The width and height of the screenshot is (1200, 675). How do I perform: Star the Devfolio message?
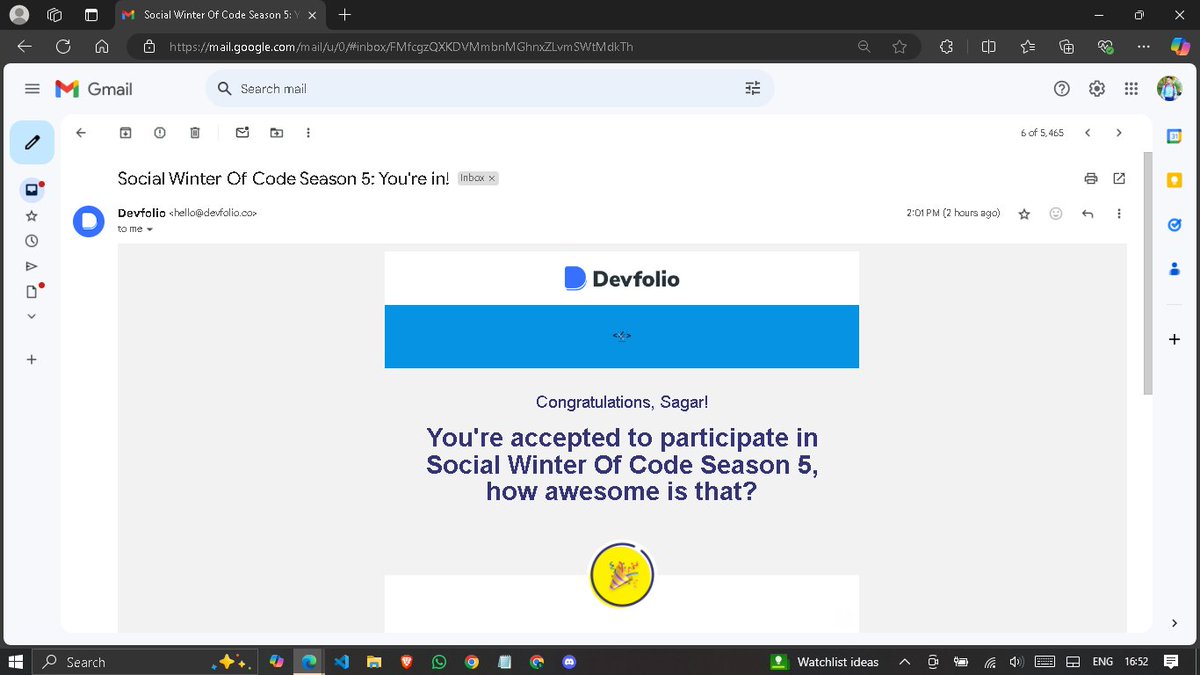click(1024, 214)
